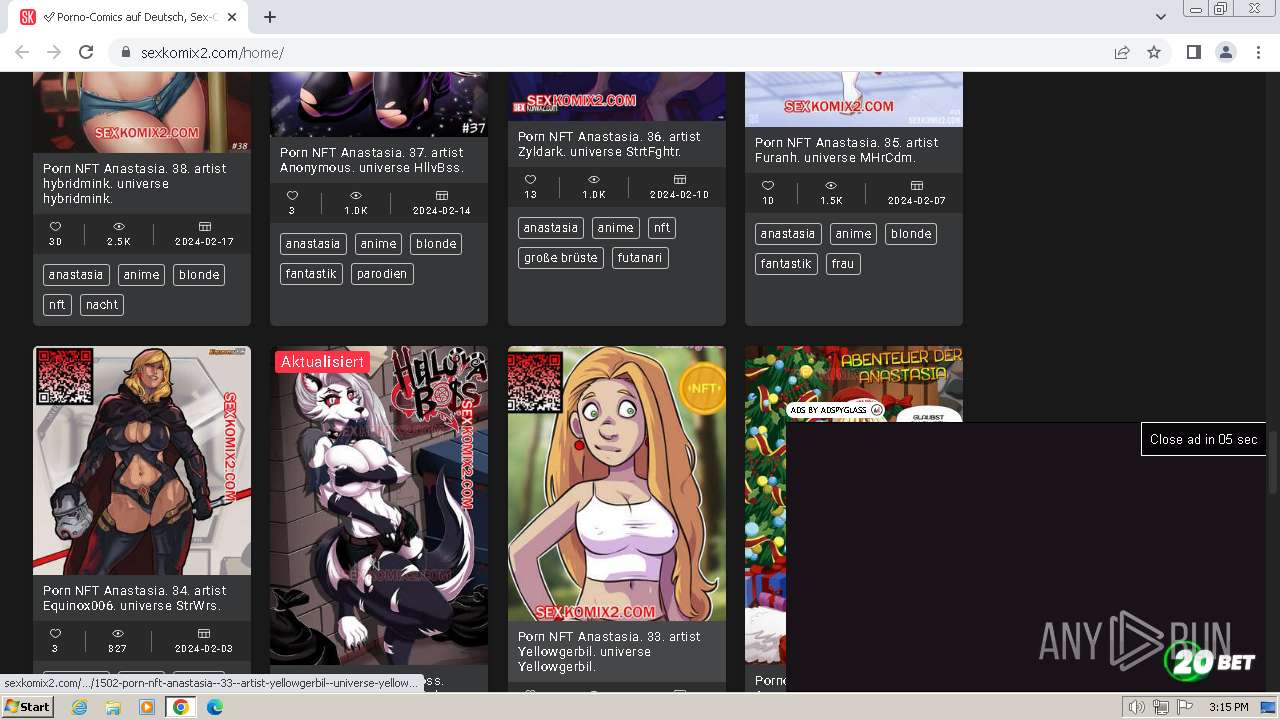Open Action Center flag icon
Viewport: 1280px width, 720px height.
(1185, 707)
